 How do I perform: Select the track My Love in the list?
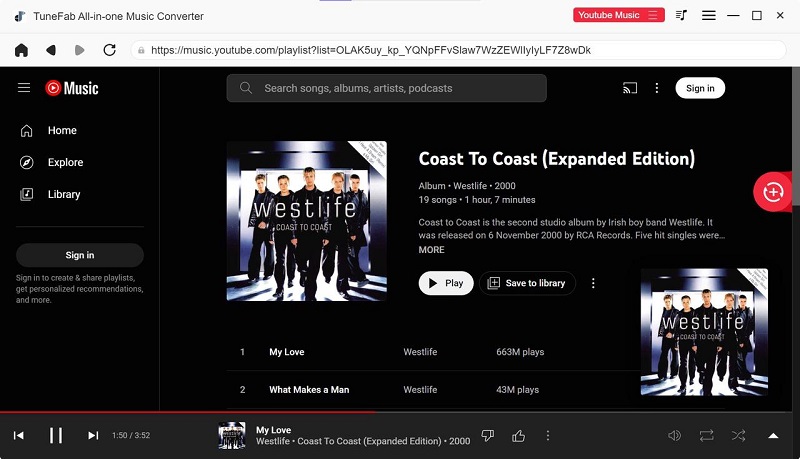click(287, 352)
